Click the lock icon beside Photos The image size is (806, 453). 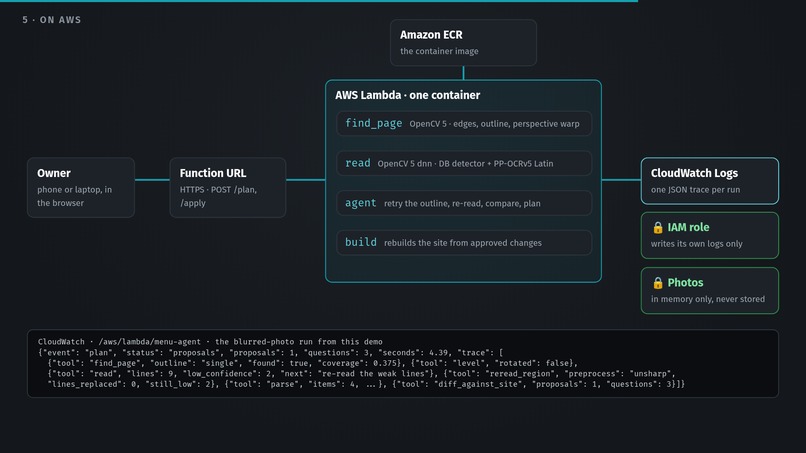click(x=657, y=282)
